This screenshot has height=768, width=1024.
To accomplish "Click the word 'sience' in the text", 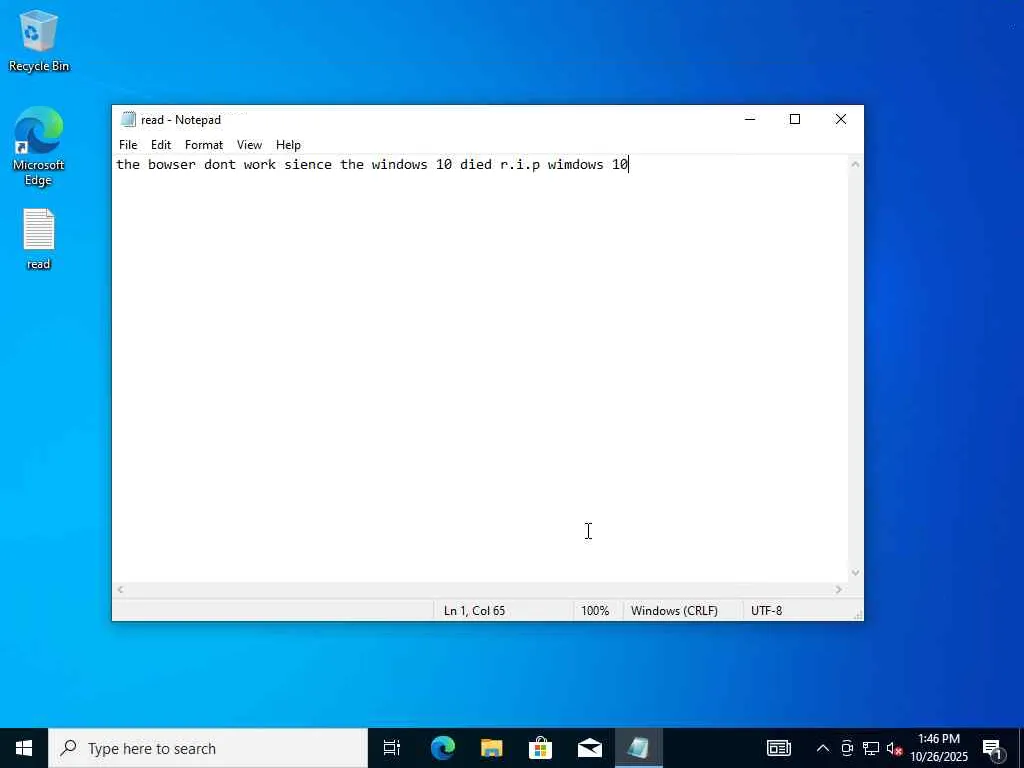I will tap(308, 165).
